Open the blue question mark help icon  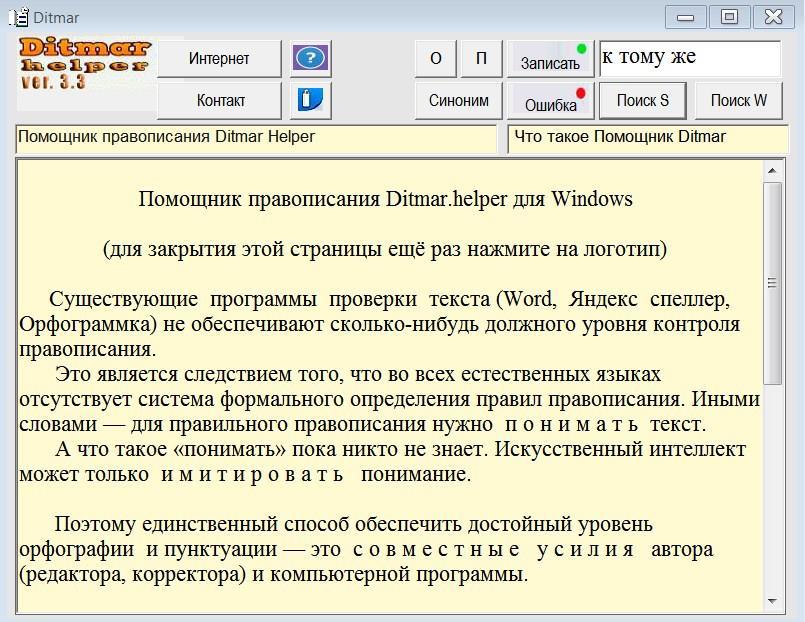(x=310, y=59)
